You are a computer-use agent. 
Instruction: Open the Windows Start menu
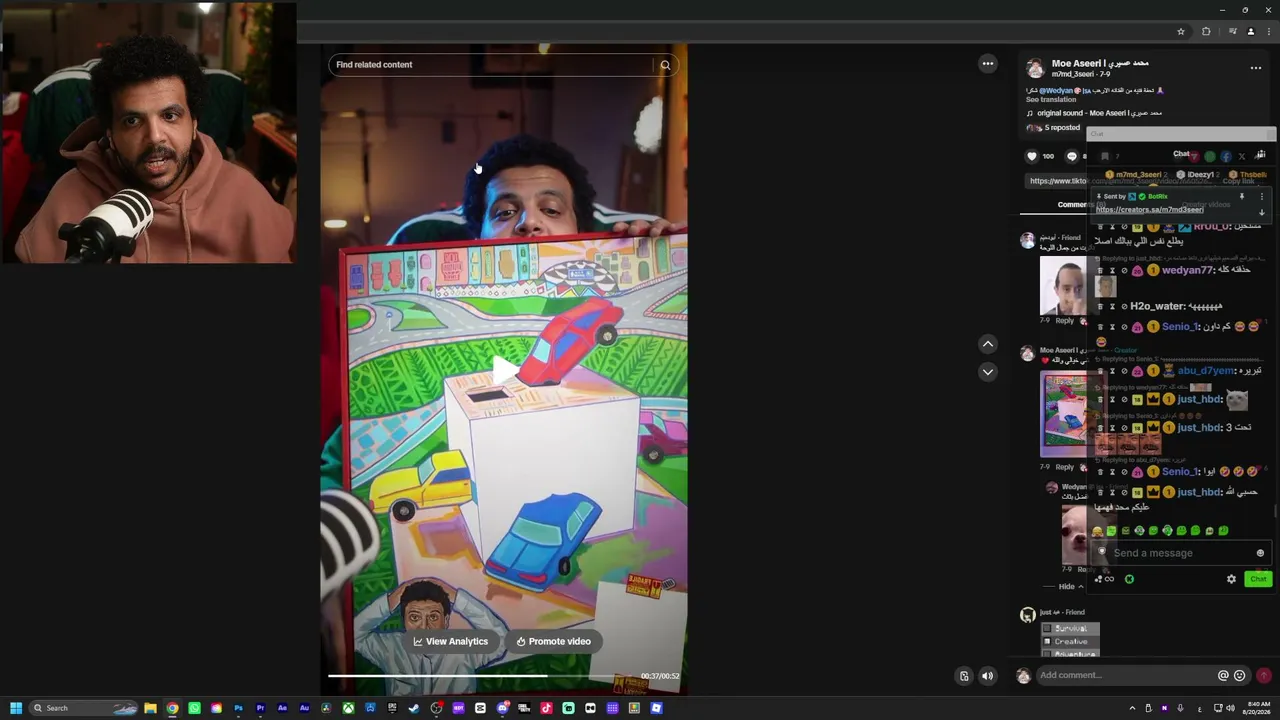16,708
